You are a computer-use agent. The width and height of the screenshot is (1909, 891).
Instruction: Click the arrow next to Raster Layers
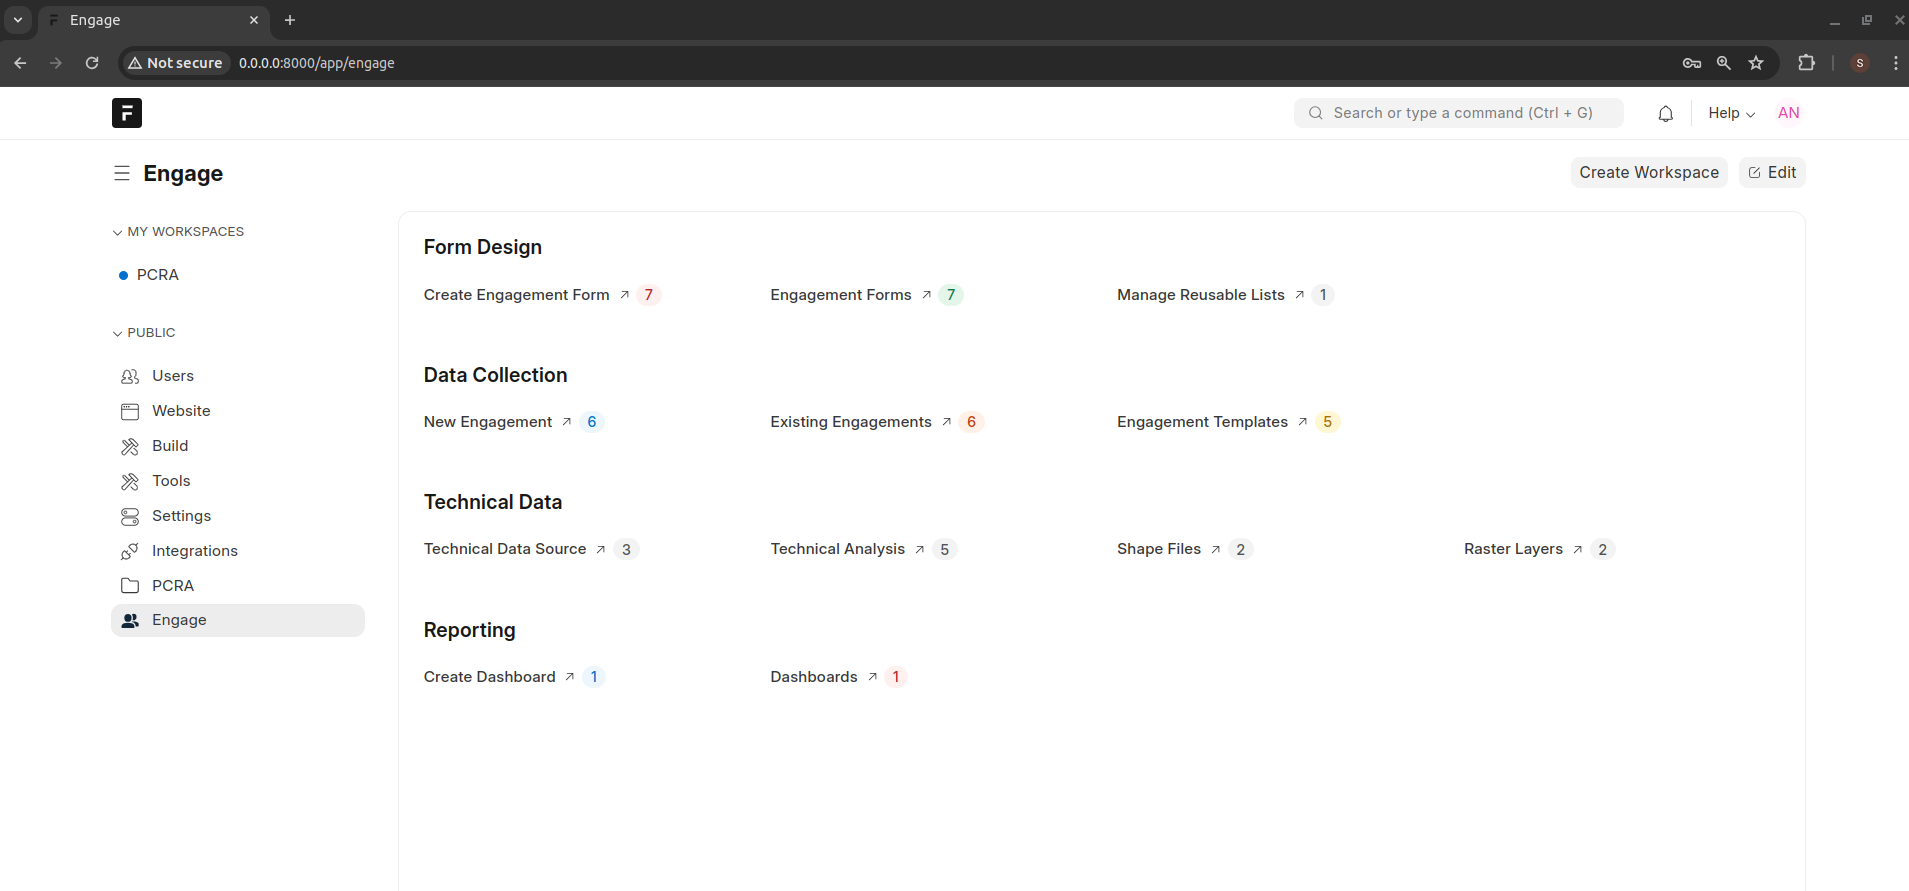tap(1577, 549)
